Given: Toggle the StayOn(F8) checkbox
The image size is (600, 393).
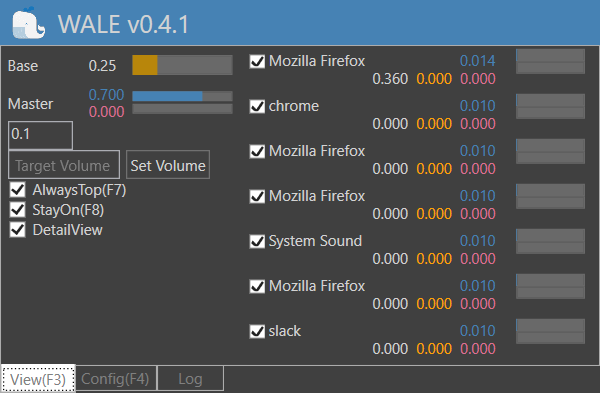Looking at the screenshot, I should pos(18,210).
